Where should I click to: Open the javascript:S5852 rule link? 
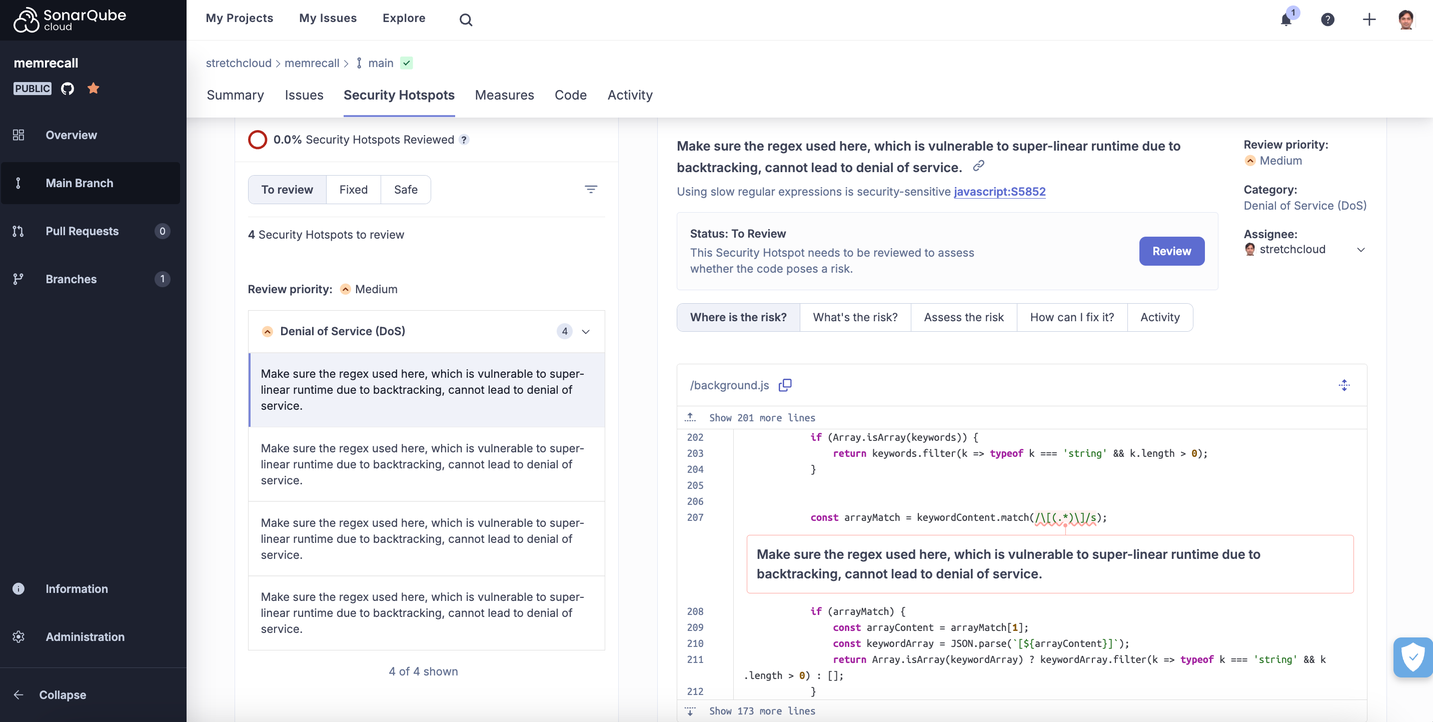(999, 191)
